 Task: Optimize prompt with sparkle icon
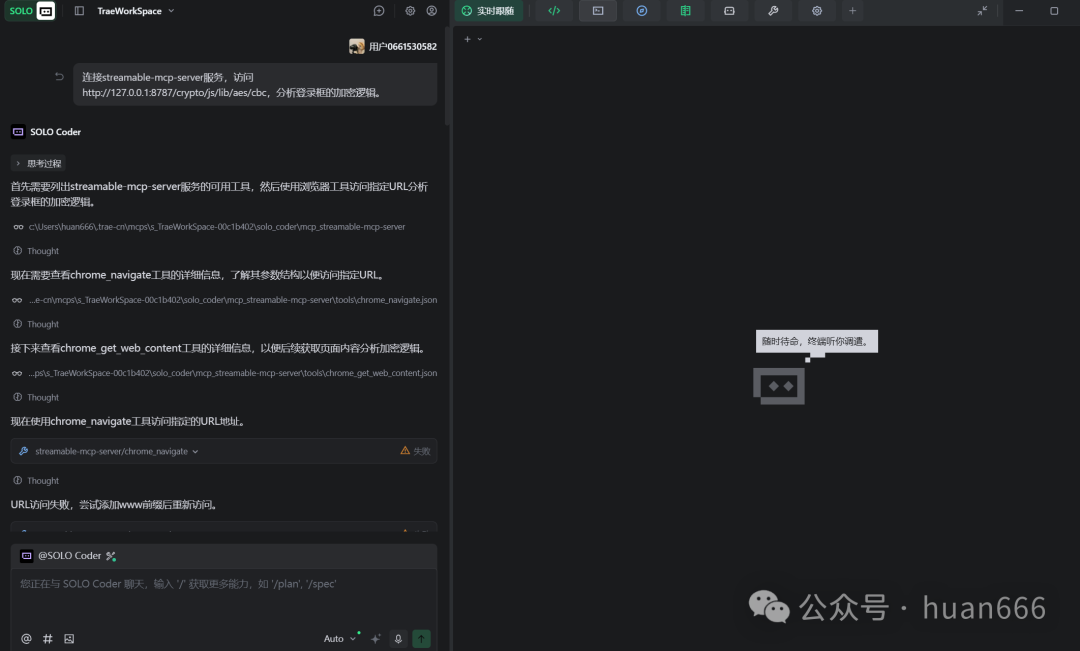pyautogui.click(x=375, y=639)
